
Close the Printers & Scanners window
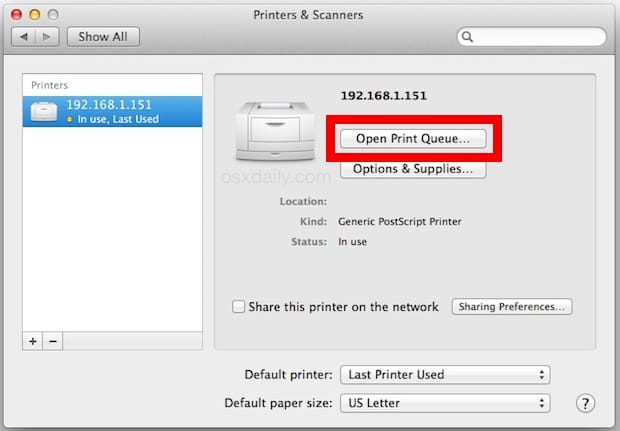point(13,14)
